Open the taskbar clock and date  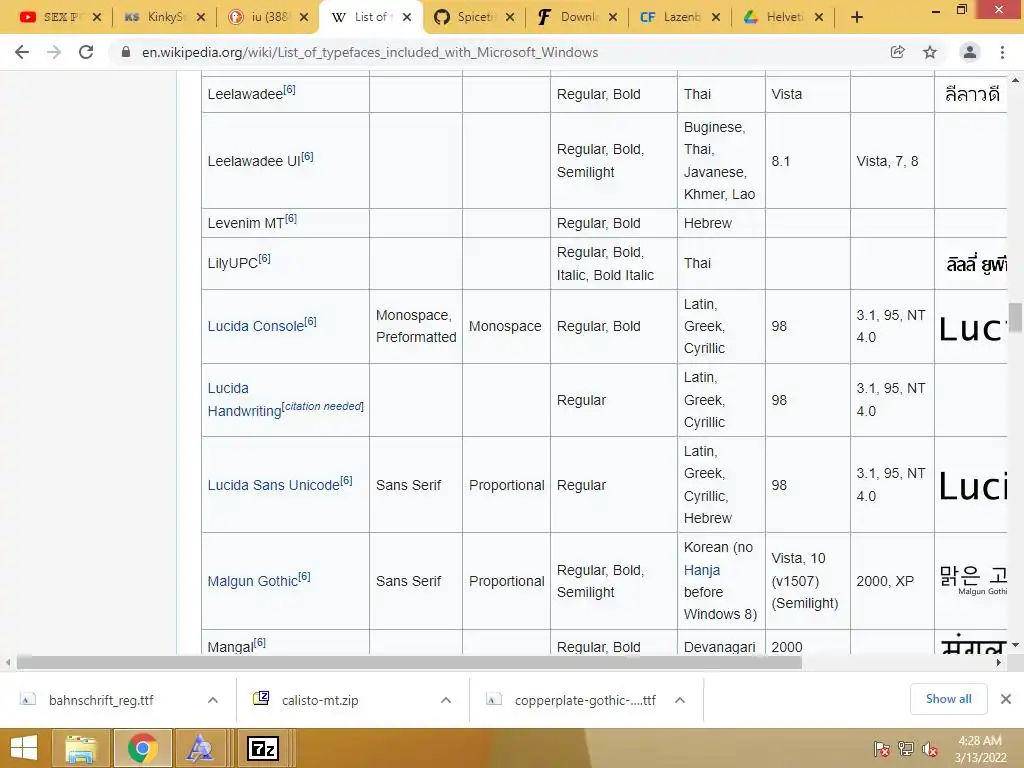(981, 749)
